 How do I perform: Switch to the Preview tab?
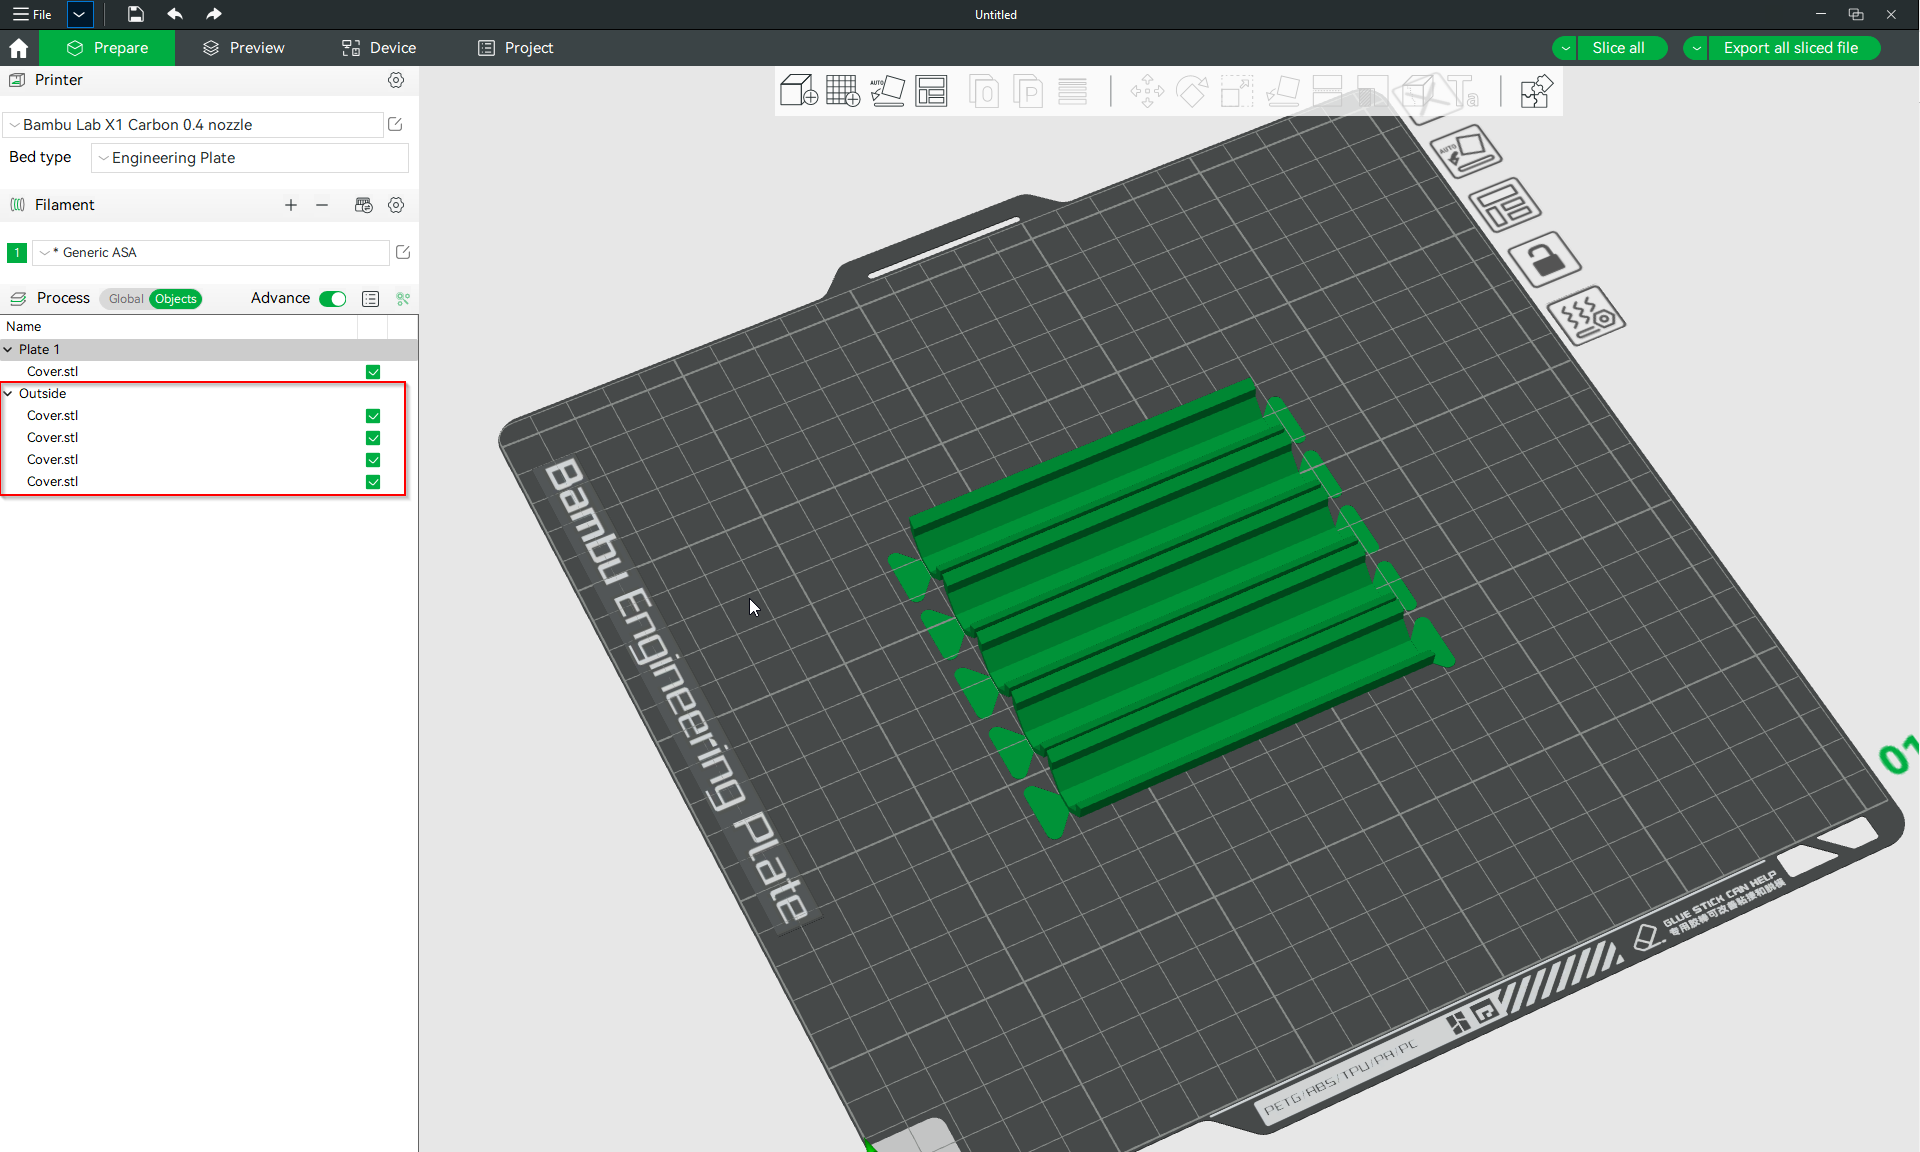[x=244, y=47]
